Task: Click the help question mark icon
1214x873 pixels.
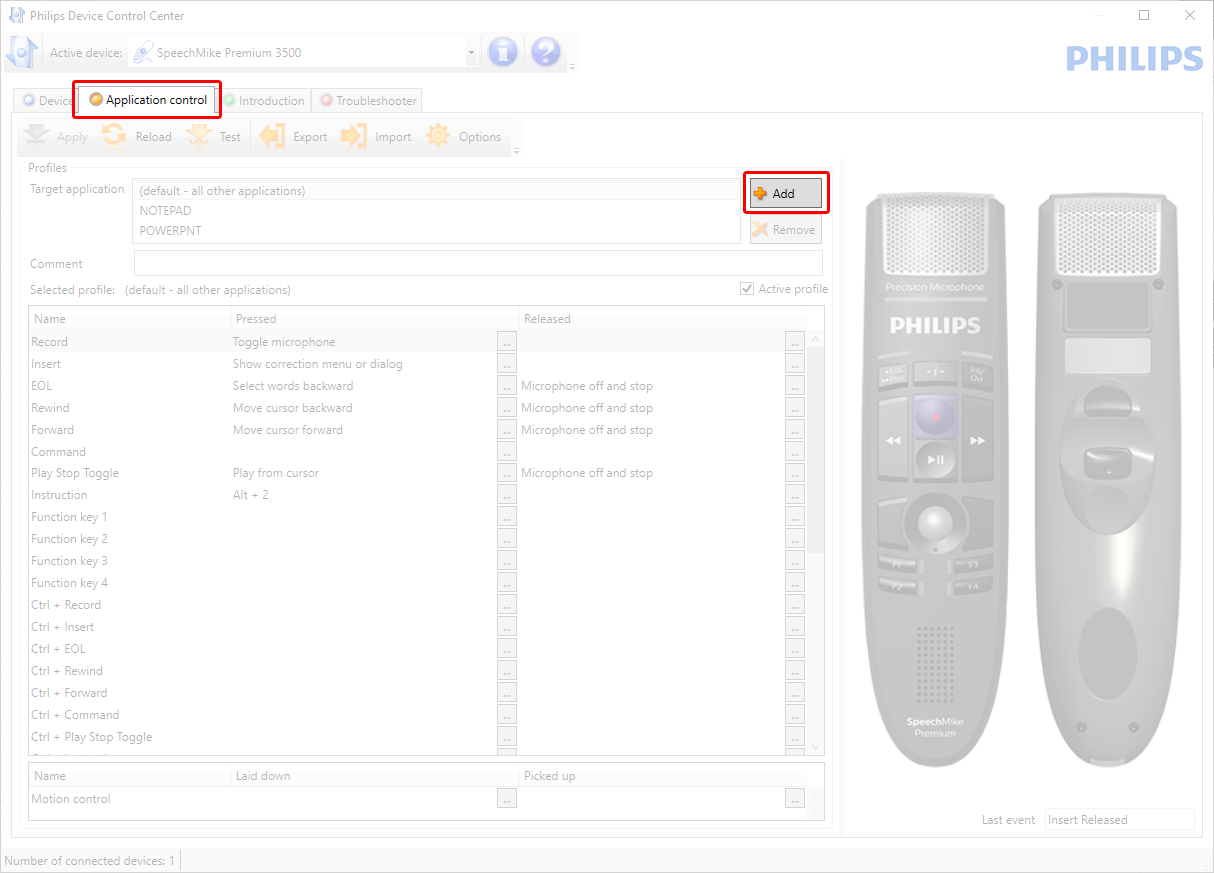Action: (545, 52)
